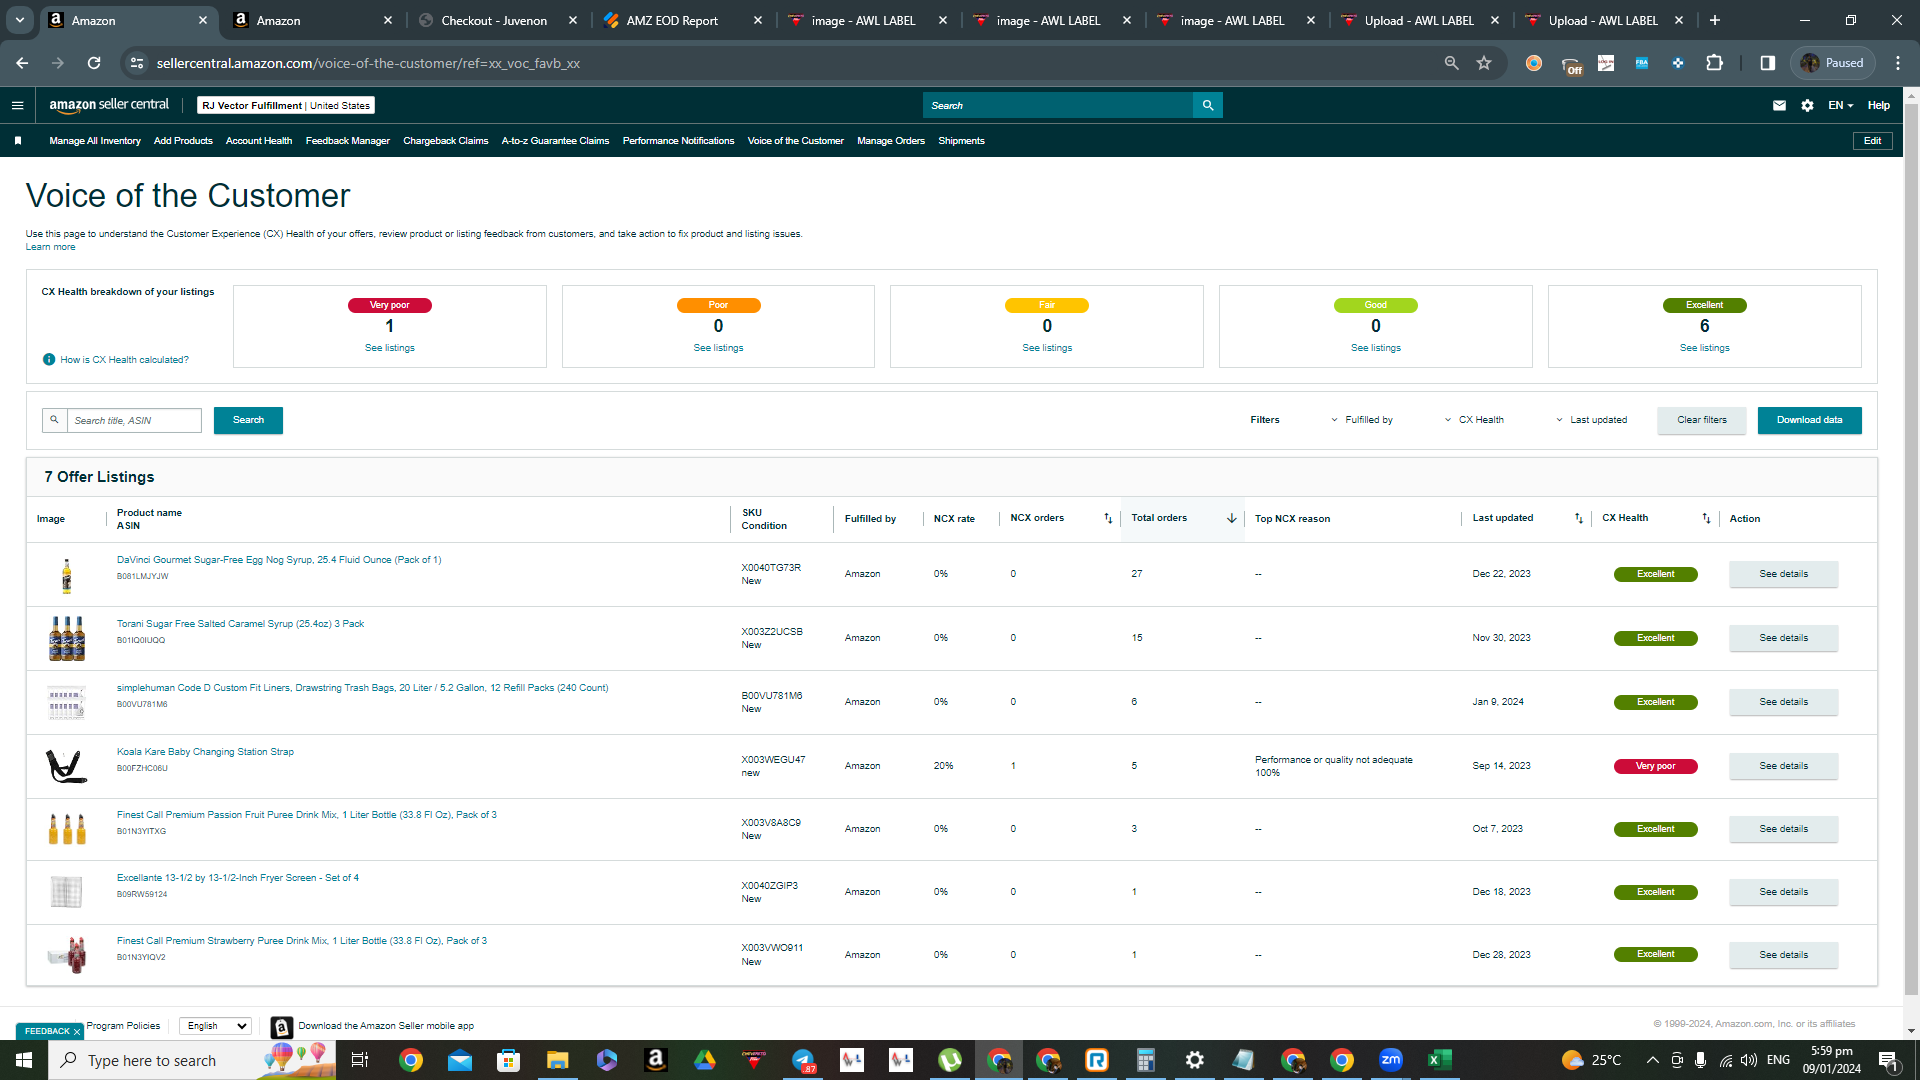Click Koala Kare strap product thumbnail
Image resolution: width=1920 pixels, height=1080 pixels.
(67, 766)
